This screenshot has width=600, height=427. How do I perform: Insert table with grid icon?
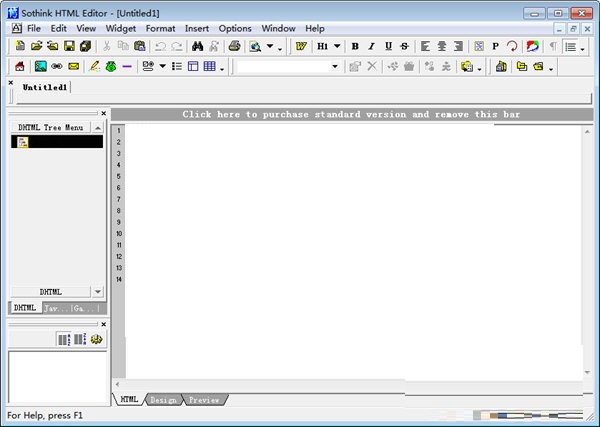tap(210, 67)
